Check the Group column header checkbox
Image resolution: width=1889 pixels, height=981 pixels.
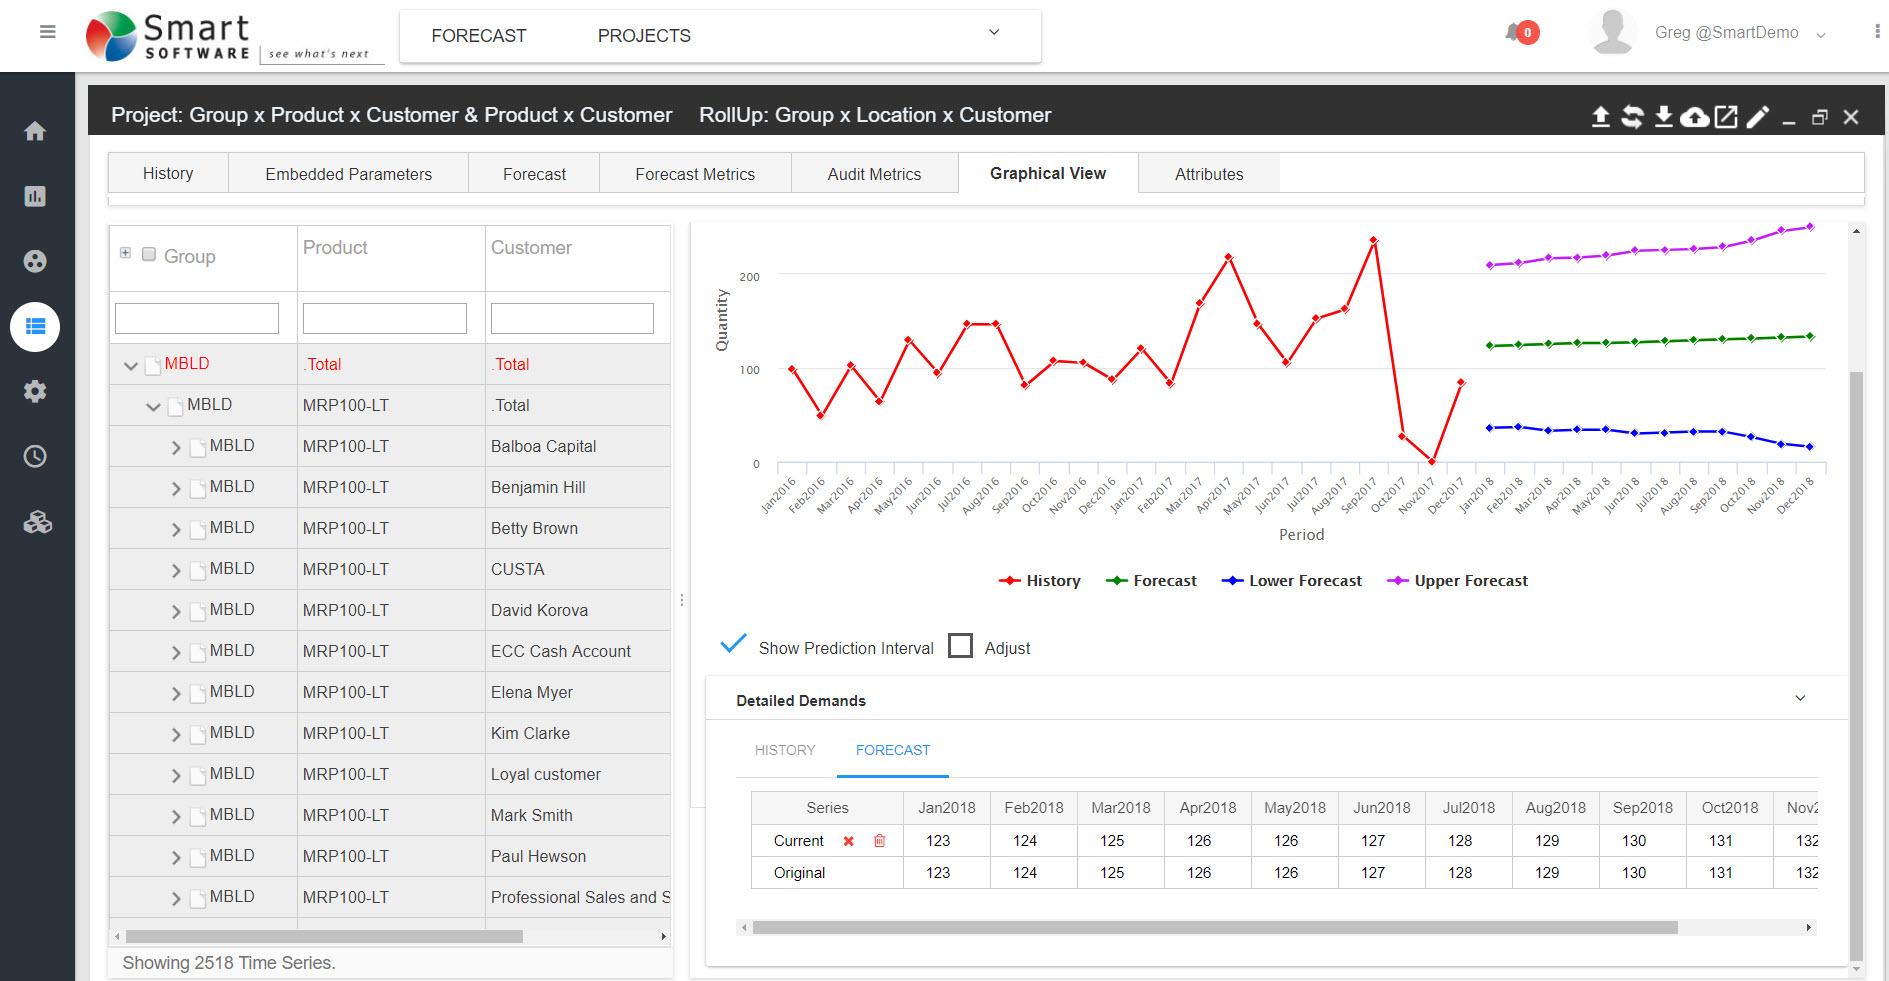(x=149, y=254)
